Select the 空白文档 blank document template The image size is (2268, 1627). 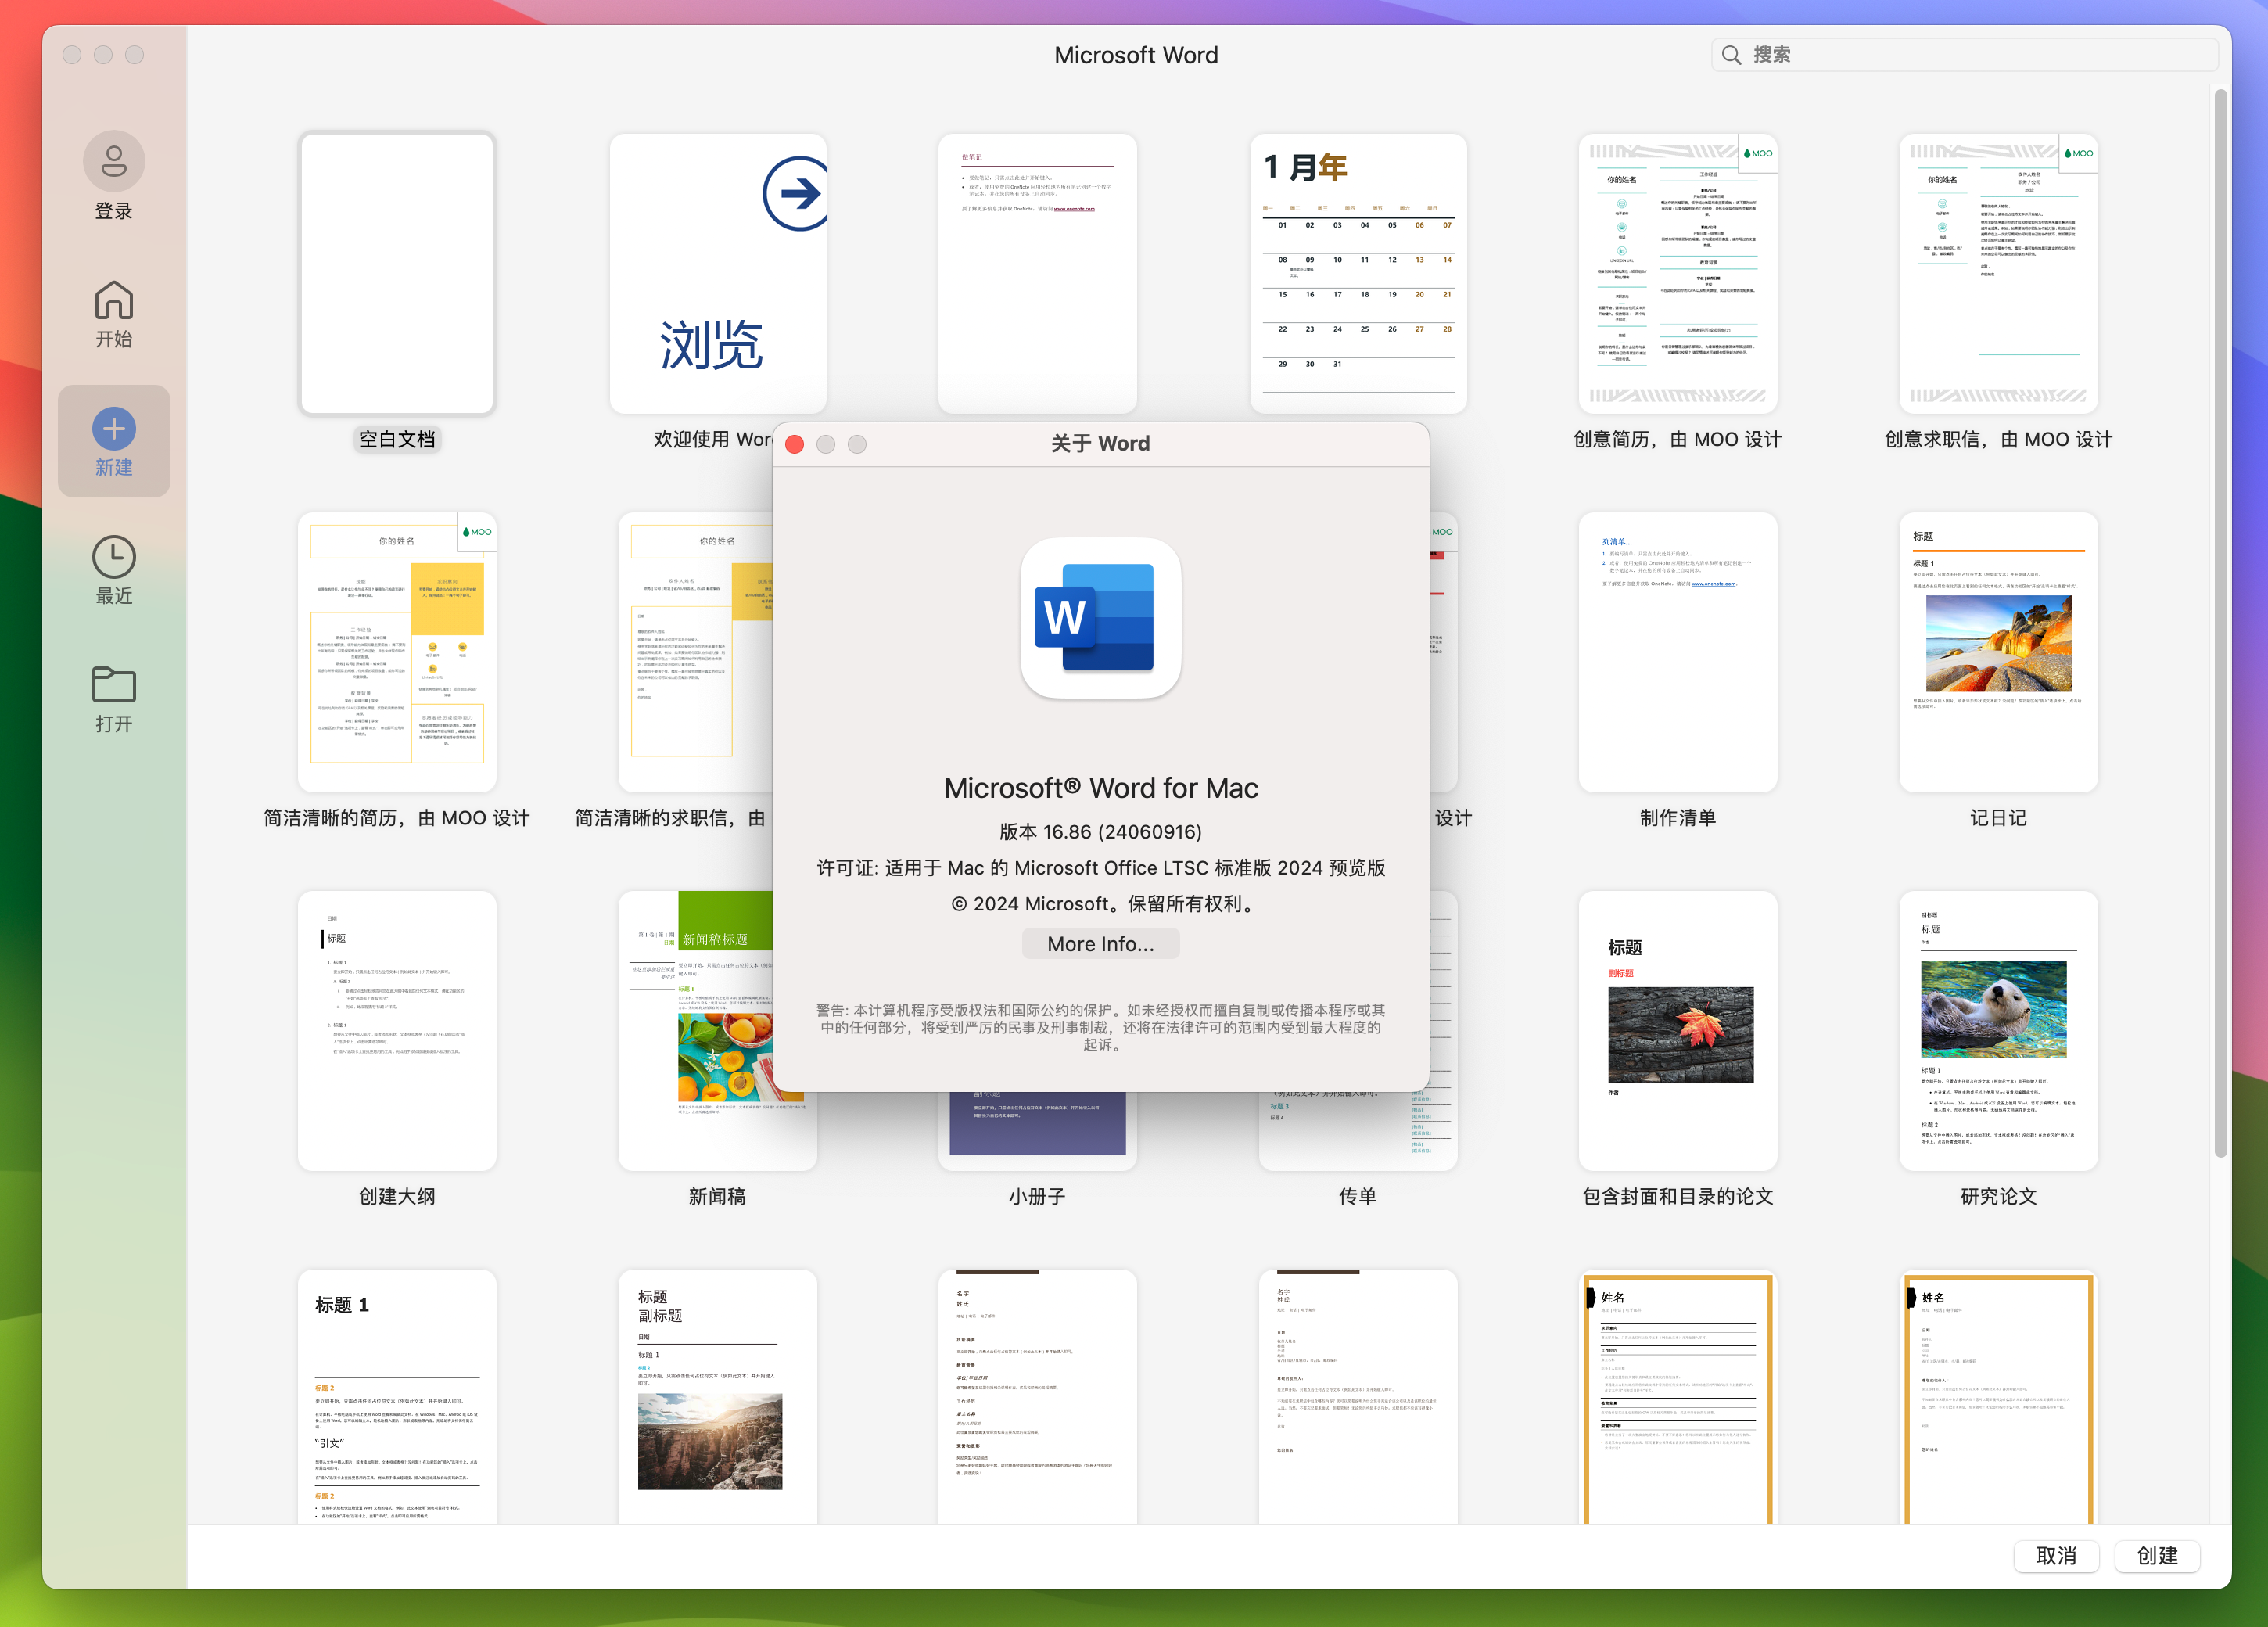397,274
